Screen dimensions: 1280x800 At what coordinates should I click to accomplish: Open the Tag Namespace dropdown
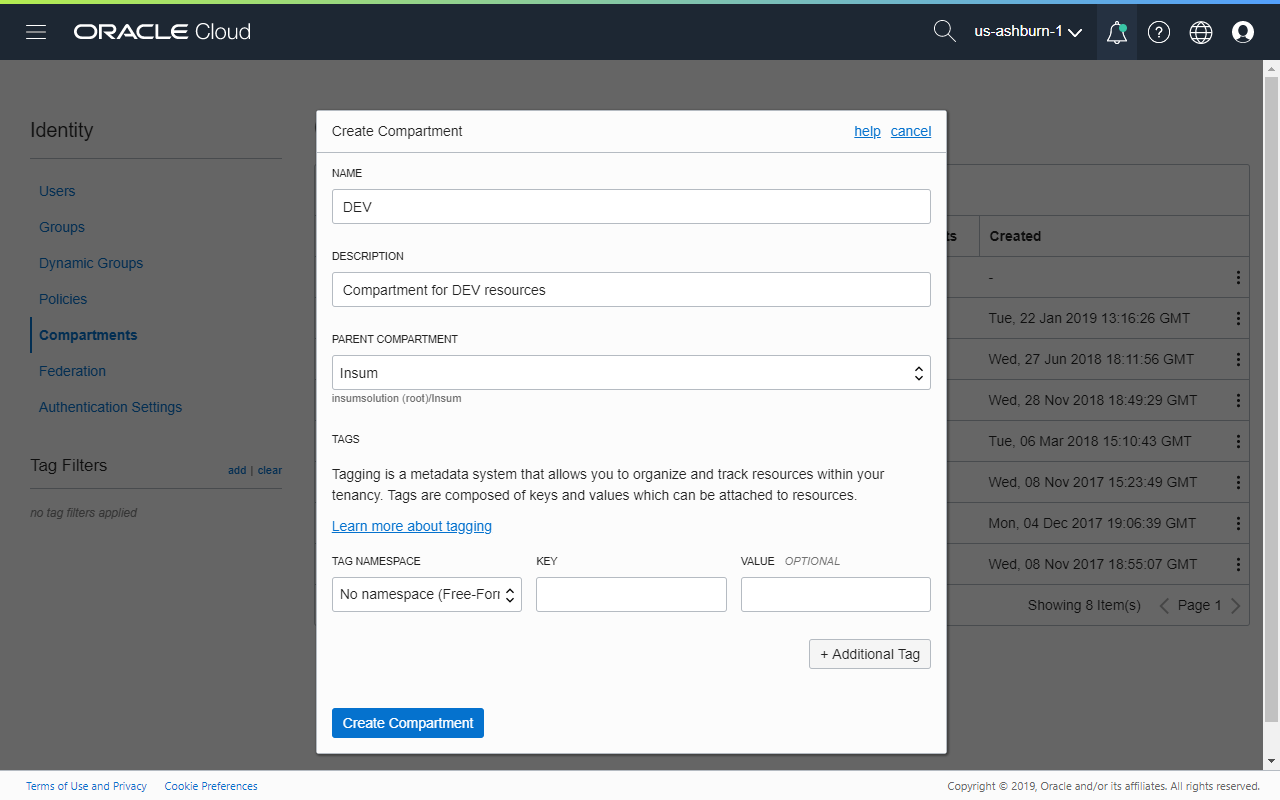coord(427,594)
